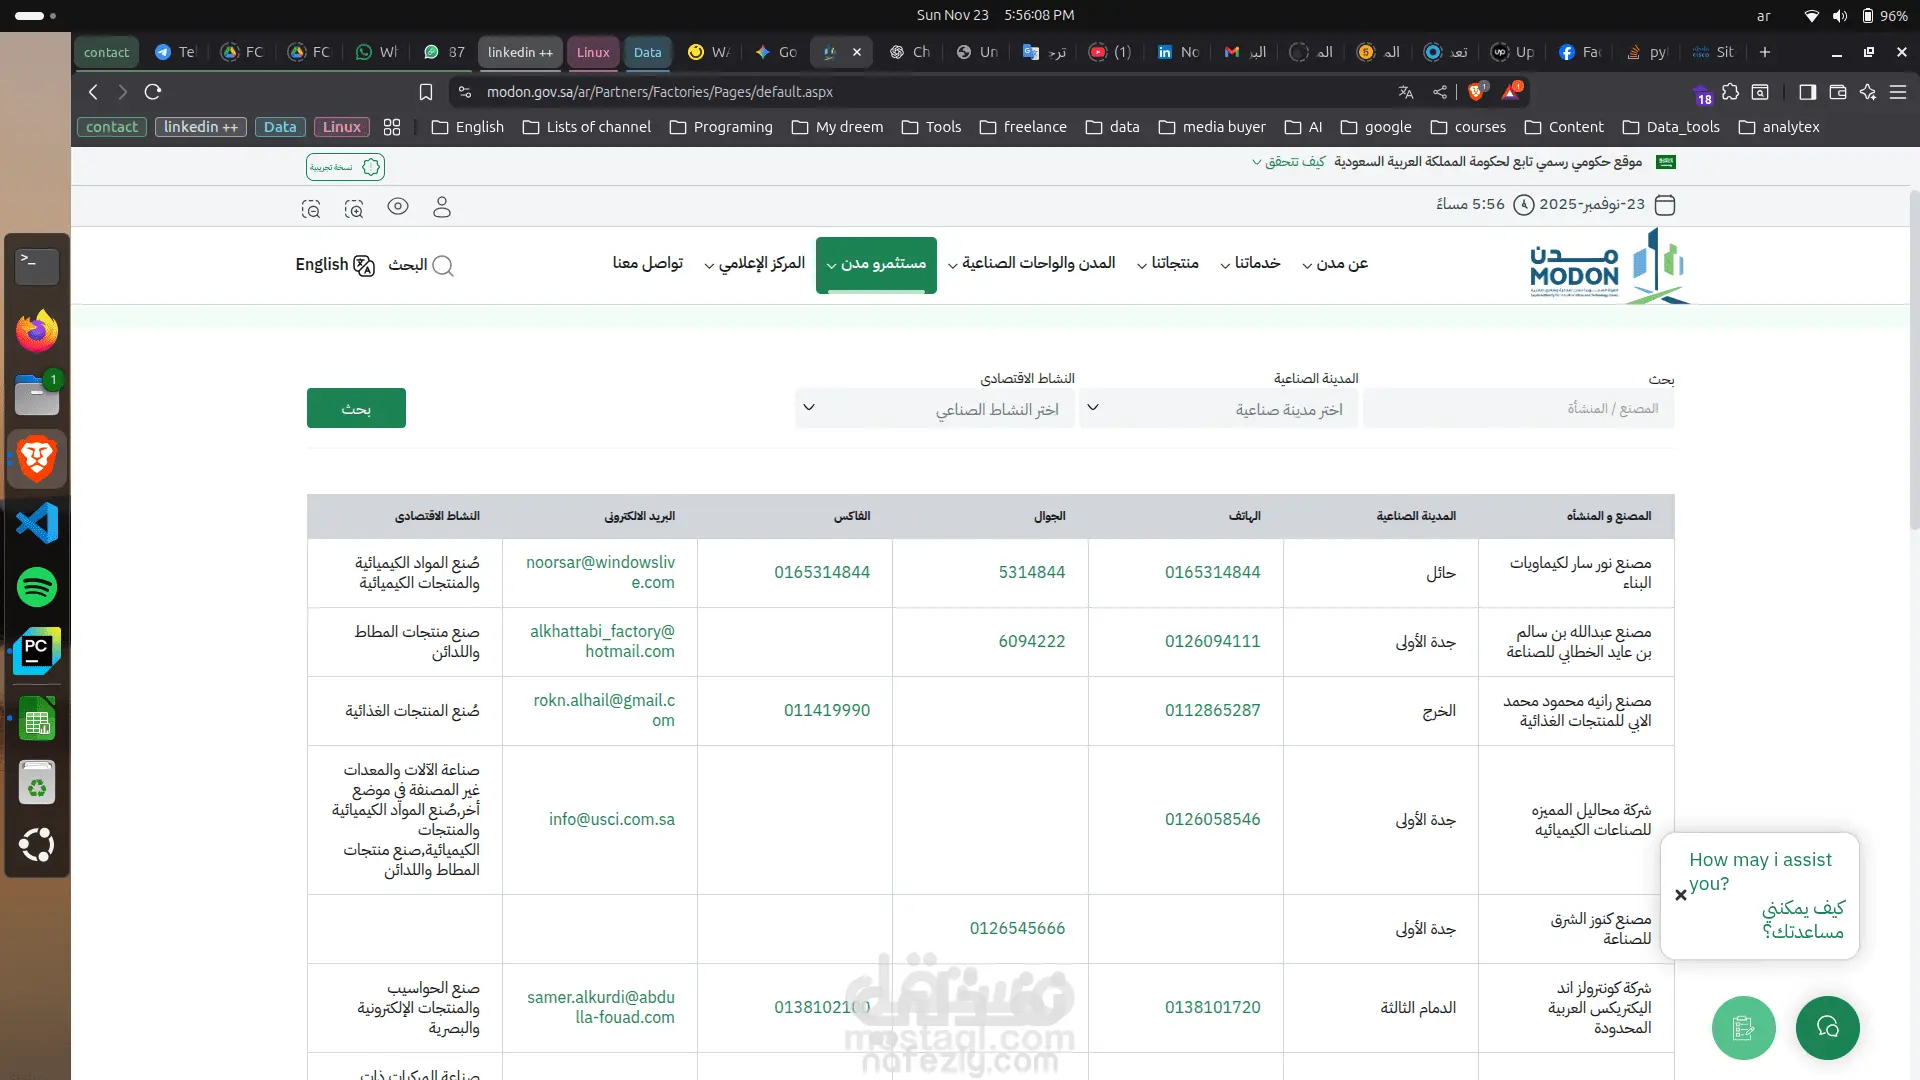Image resolution: width=1920 pixels, height=1080 pixels.
Task: Bookmark this page icon
Action: 426,92
